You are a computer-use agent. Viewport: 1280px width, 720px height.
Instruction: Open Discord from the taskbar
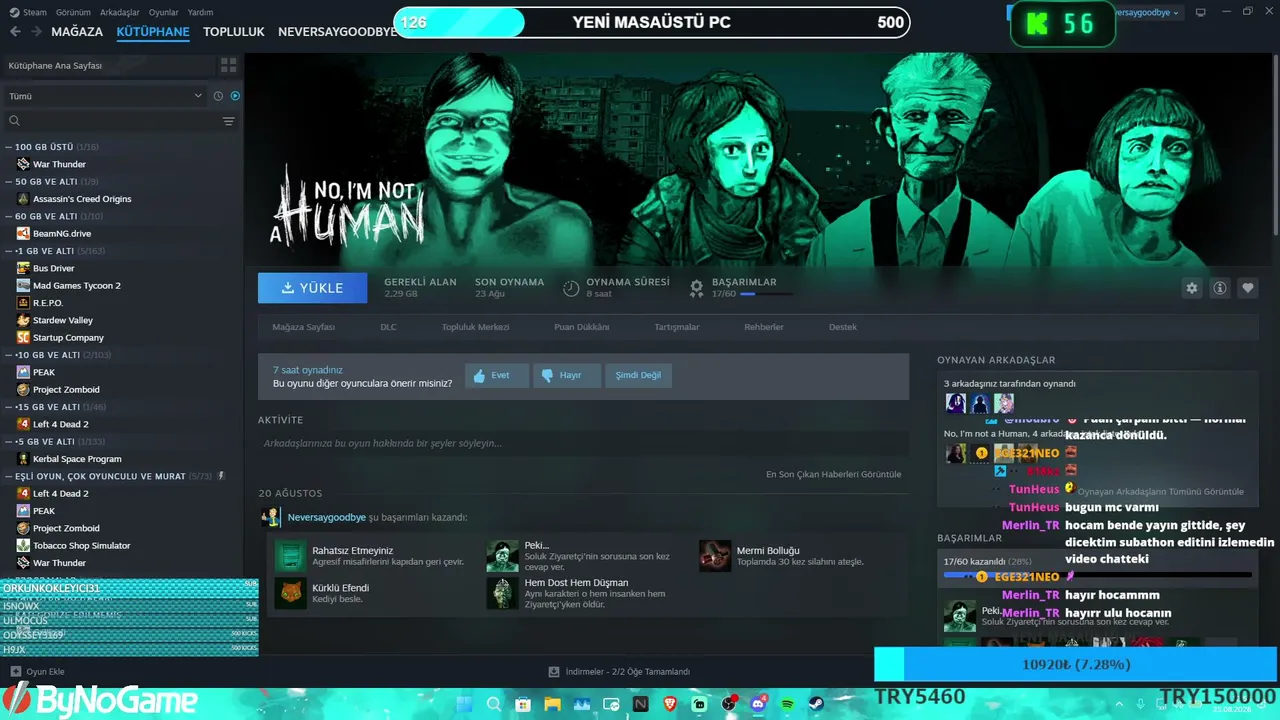tap(758, 704)
